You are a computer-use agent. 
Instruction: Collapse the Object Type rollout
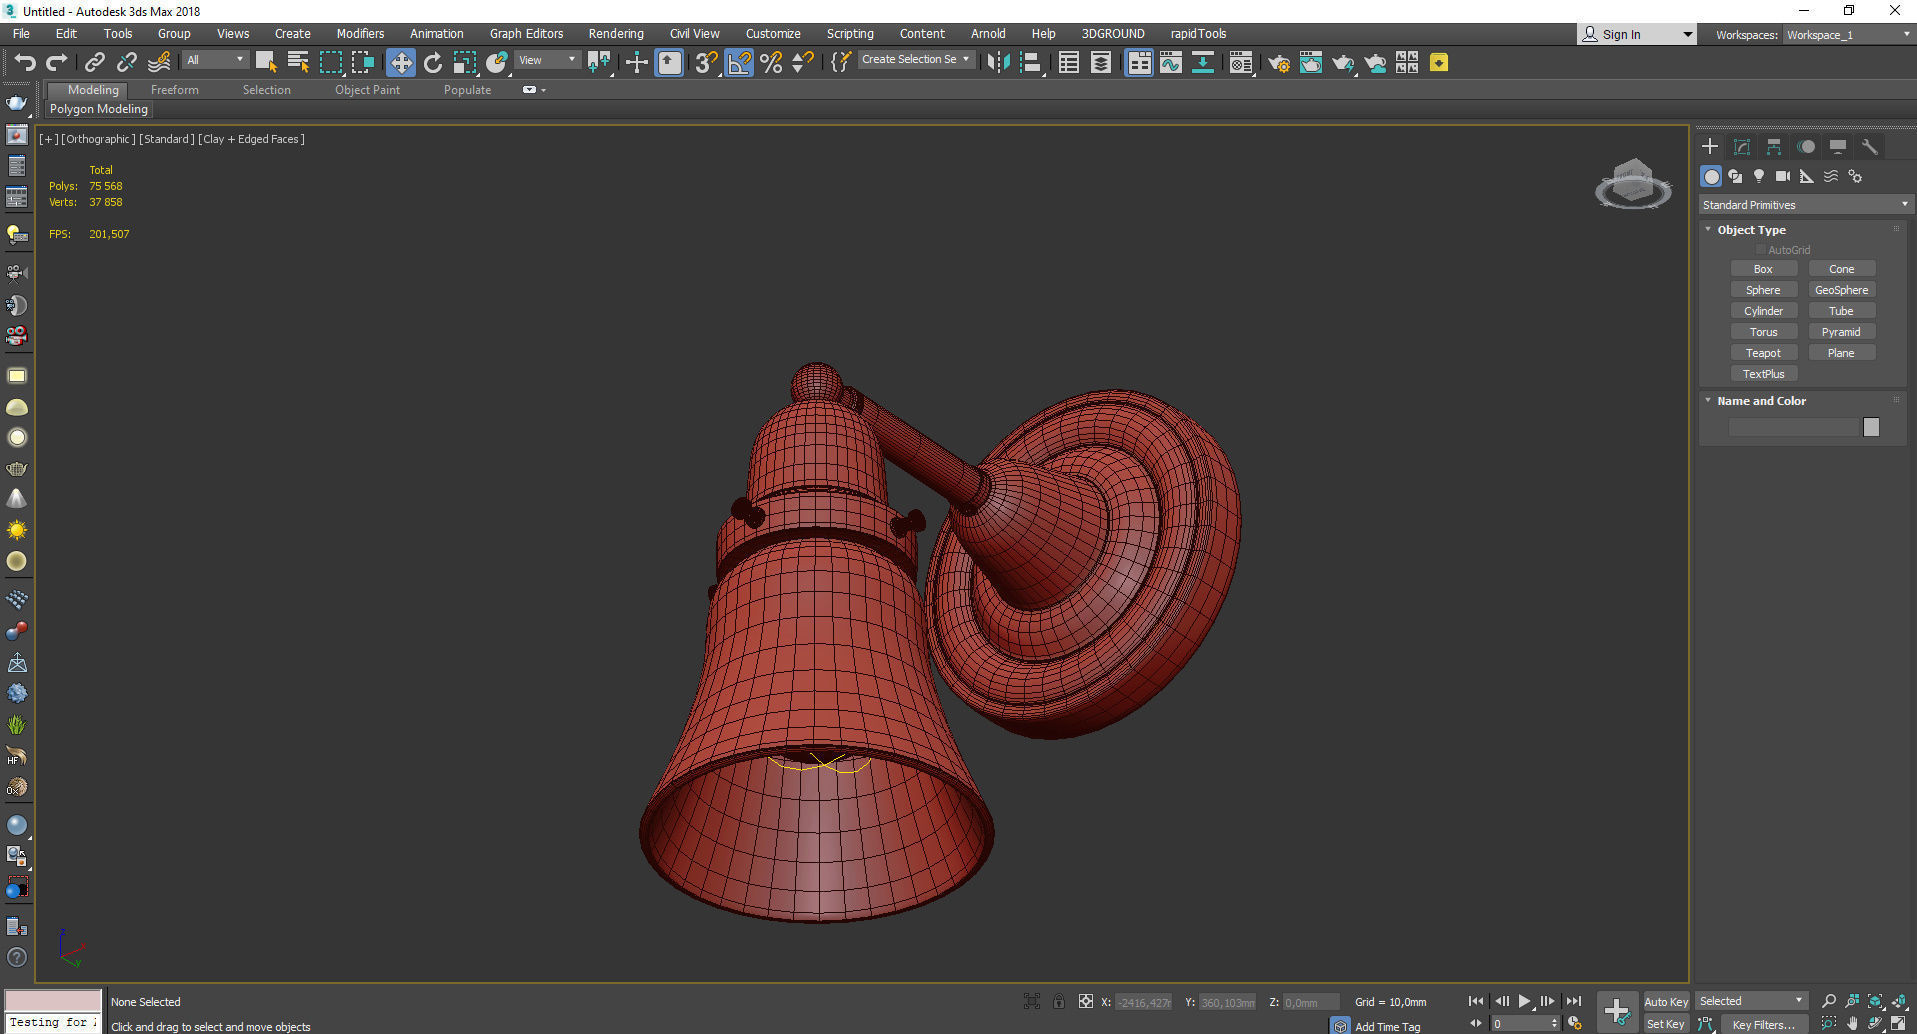pos(1751,230)
